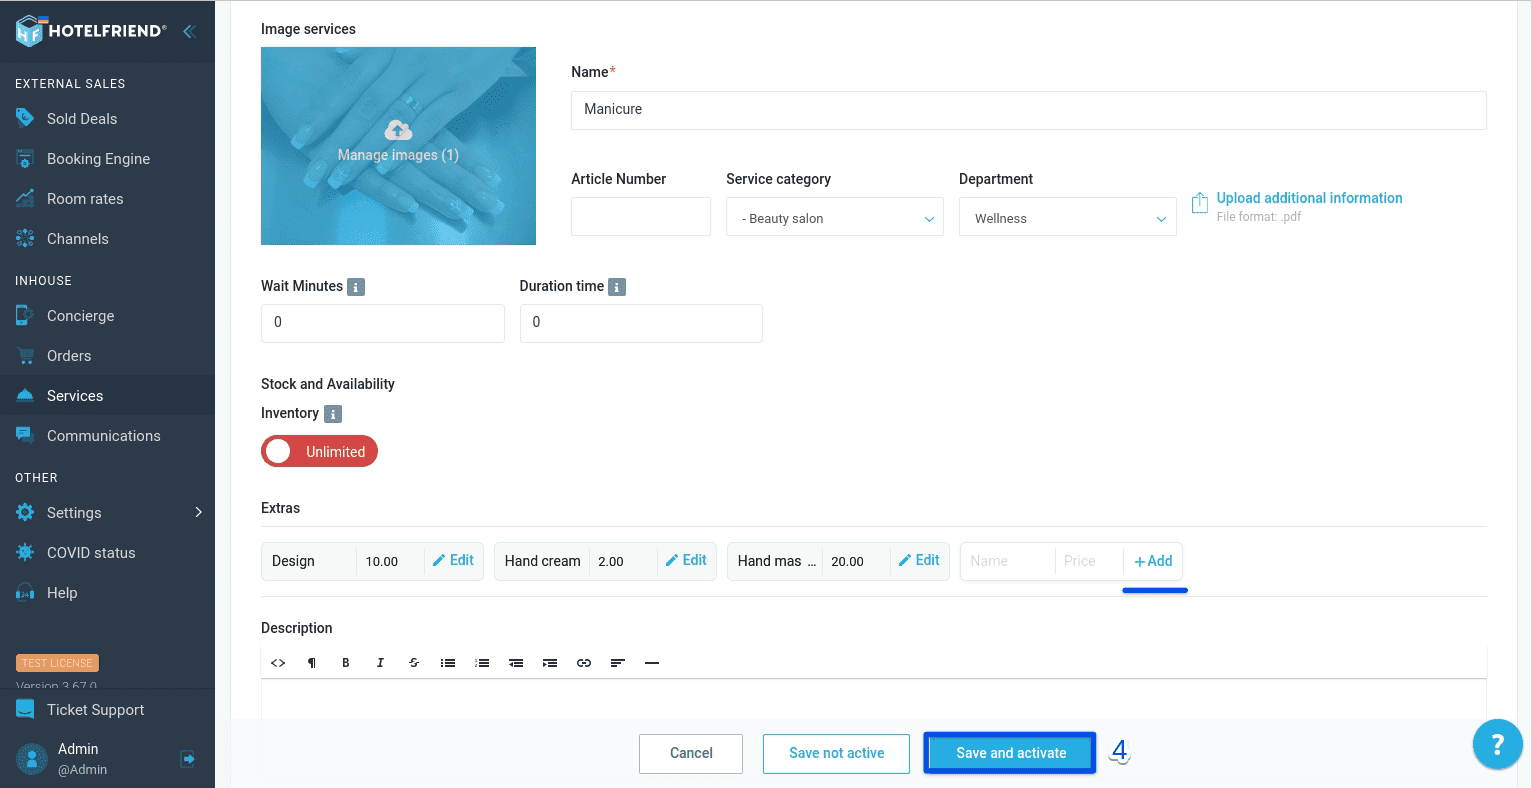The image size is (1531, 788).
Task: Click the HotelFriend logo
Action: coord(92,31)
